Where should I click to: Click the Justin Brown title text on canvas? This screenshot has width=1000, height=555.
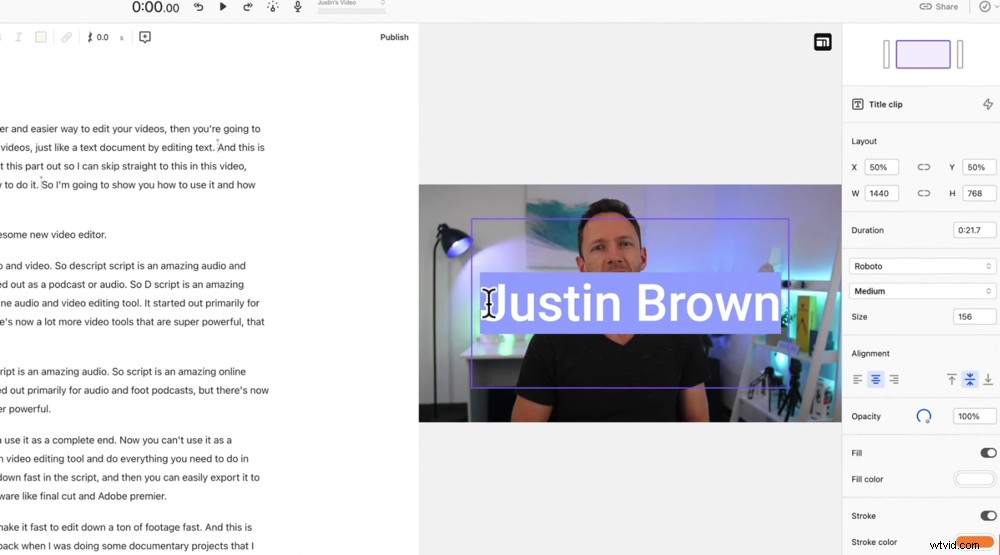pos(630,303)
